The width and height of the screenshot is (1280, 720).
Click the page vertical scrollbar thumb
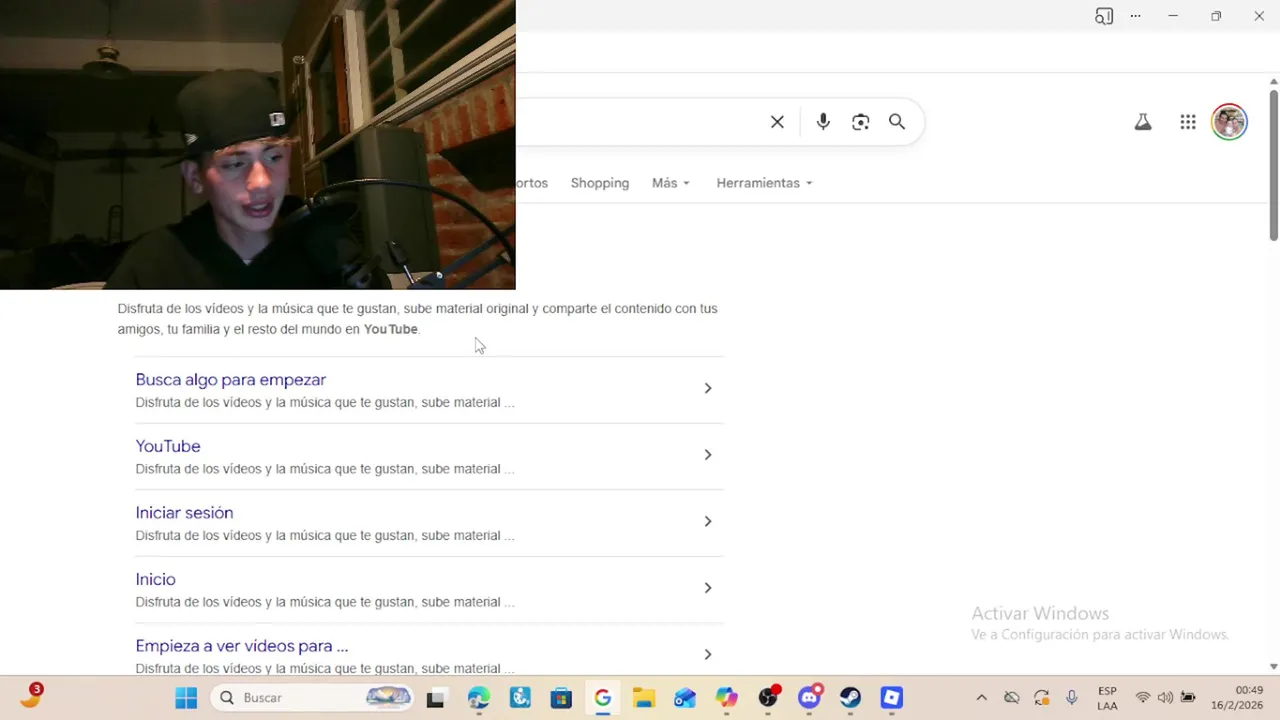1273,165
